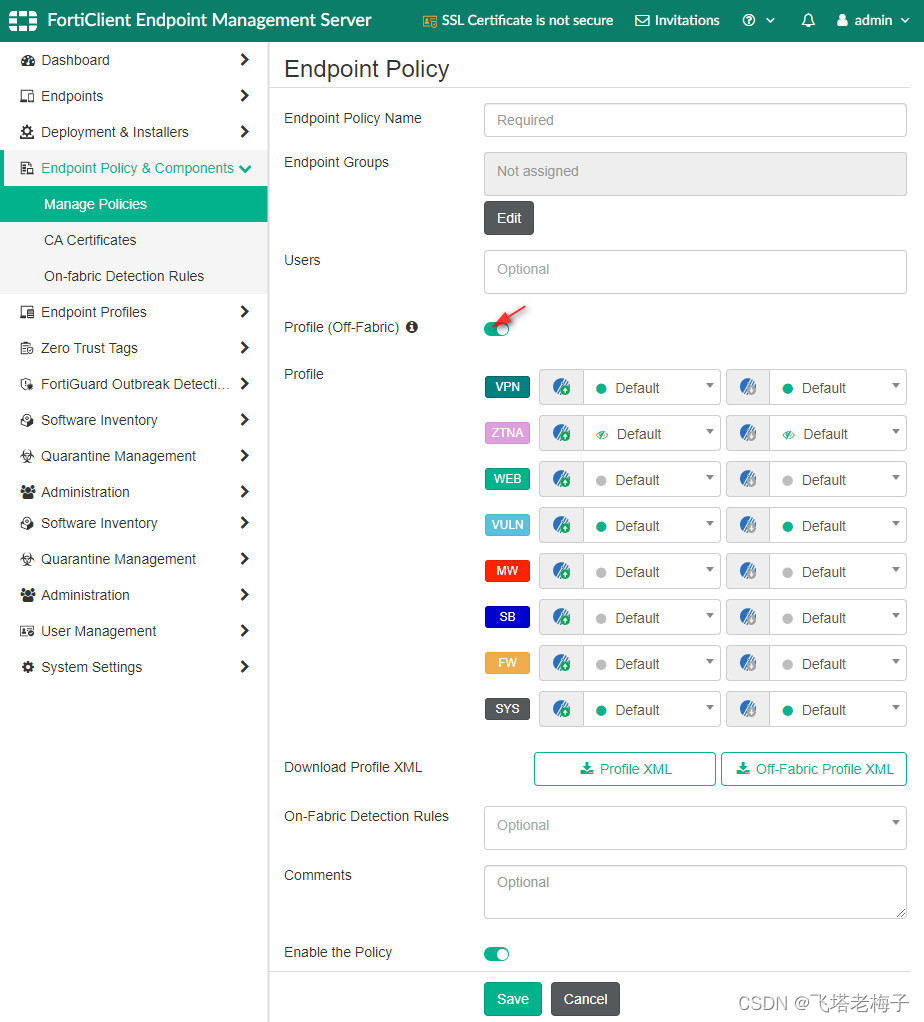Click the off-fabric icon in WEB row
This screenshot has width=924, height=1022.
tap(748, 480)
